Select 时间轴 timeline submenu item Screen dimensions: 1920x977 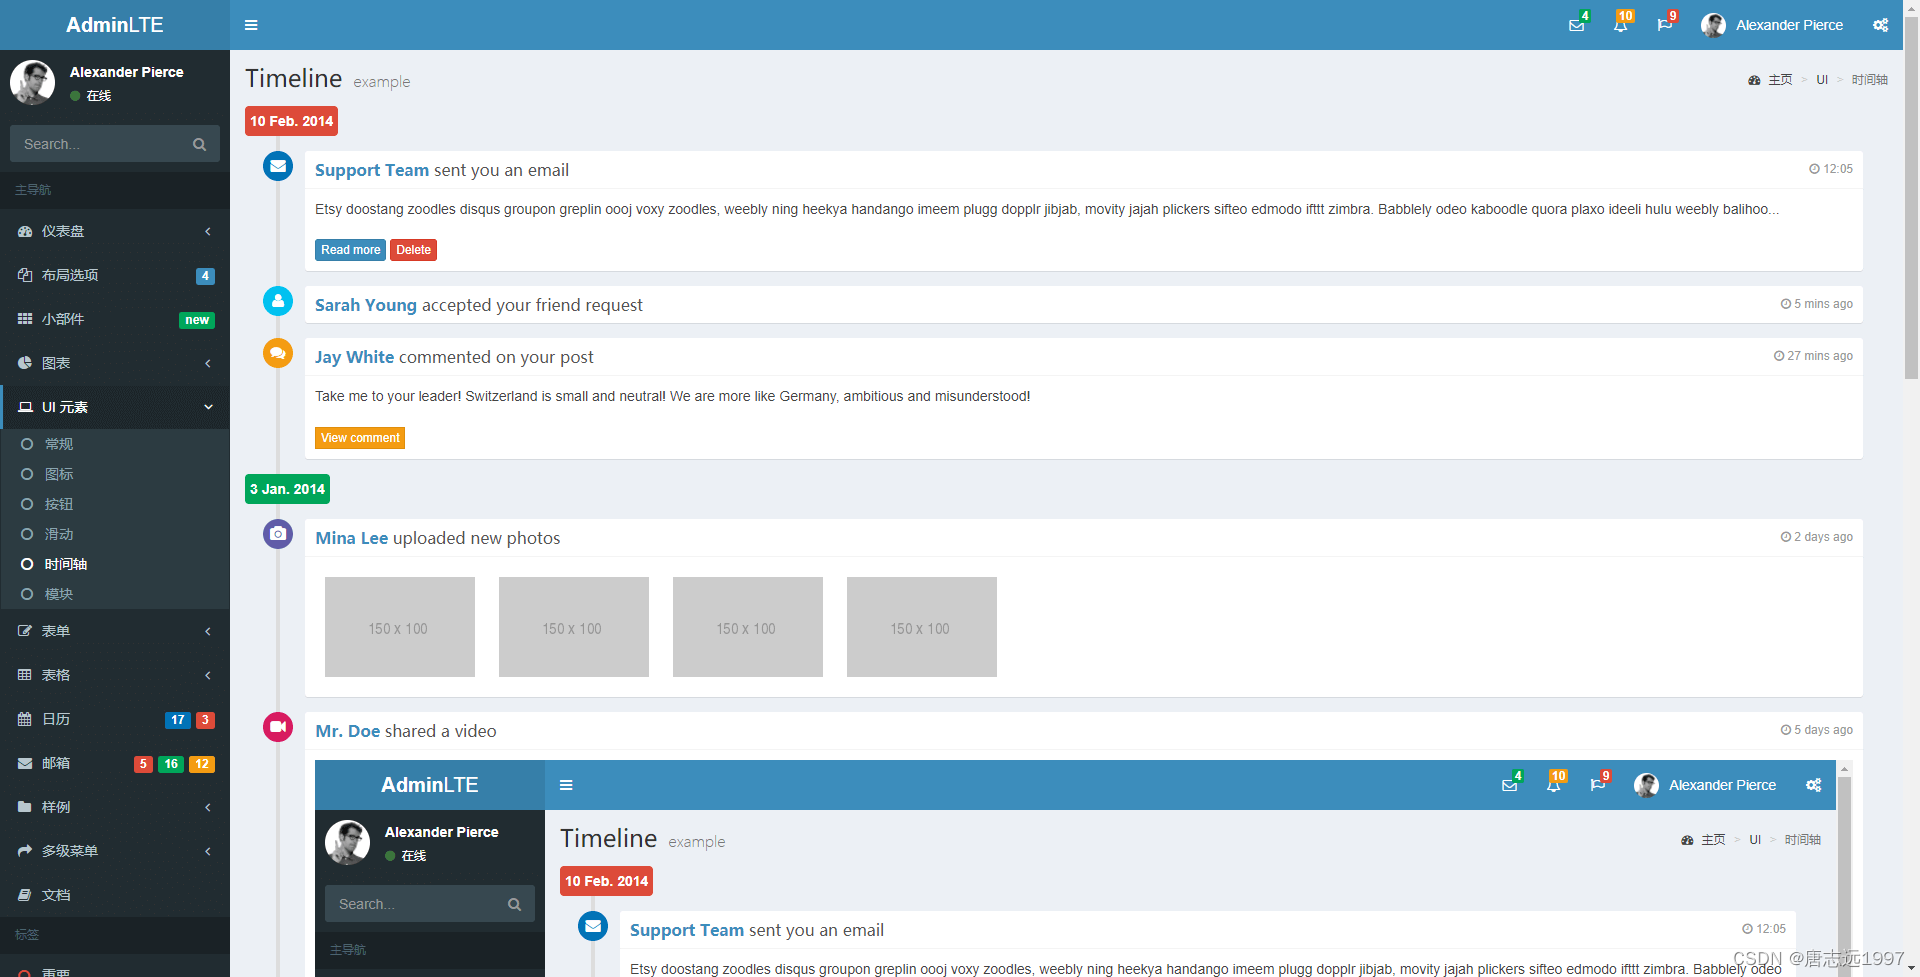pyautogui.click(x=115, y=564)
